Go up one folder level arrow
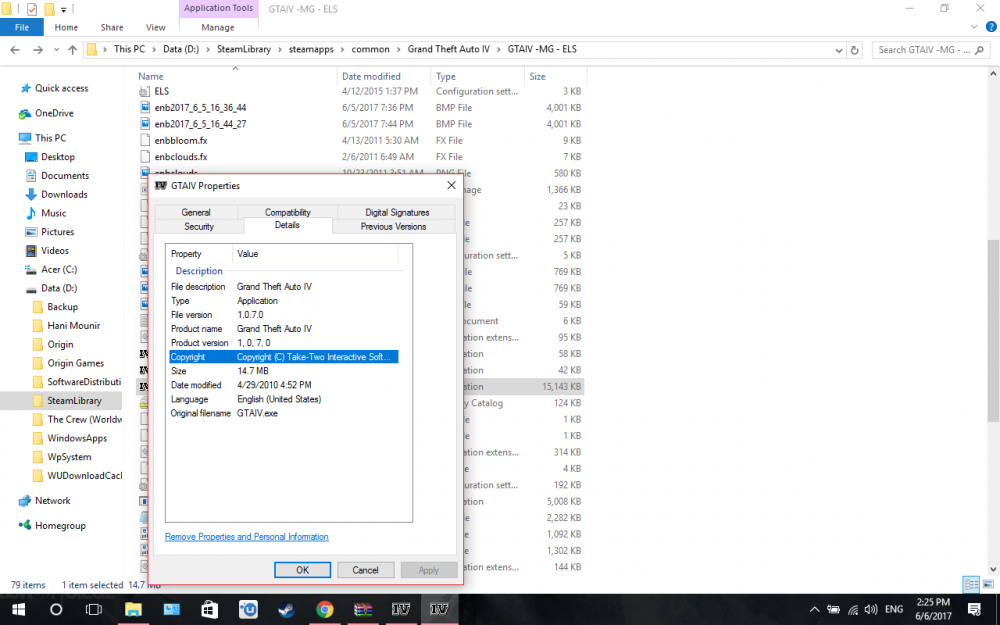 point(72,50)
